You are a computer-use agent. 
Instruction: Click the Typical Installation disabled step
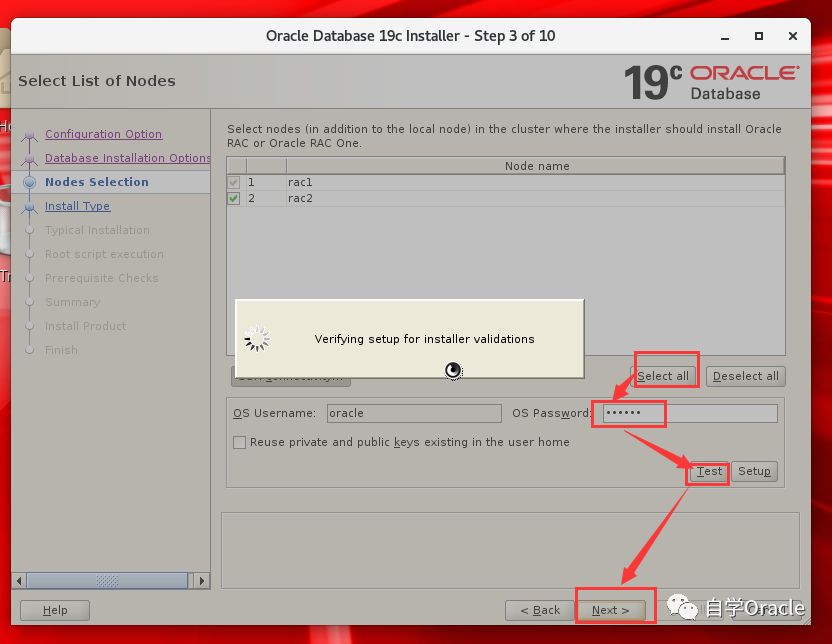click(97, 230)
